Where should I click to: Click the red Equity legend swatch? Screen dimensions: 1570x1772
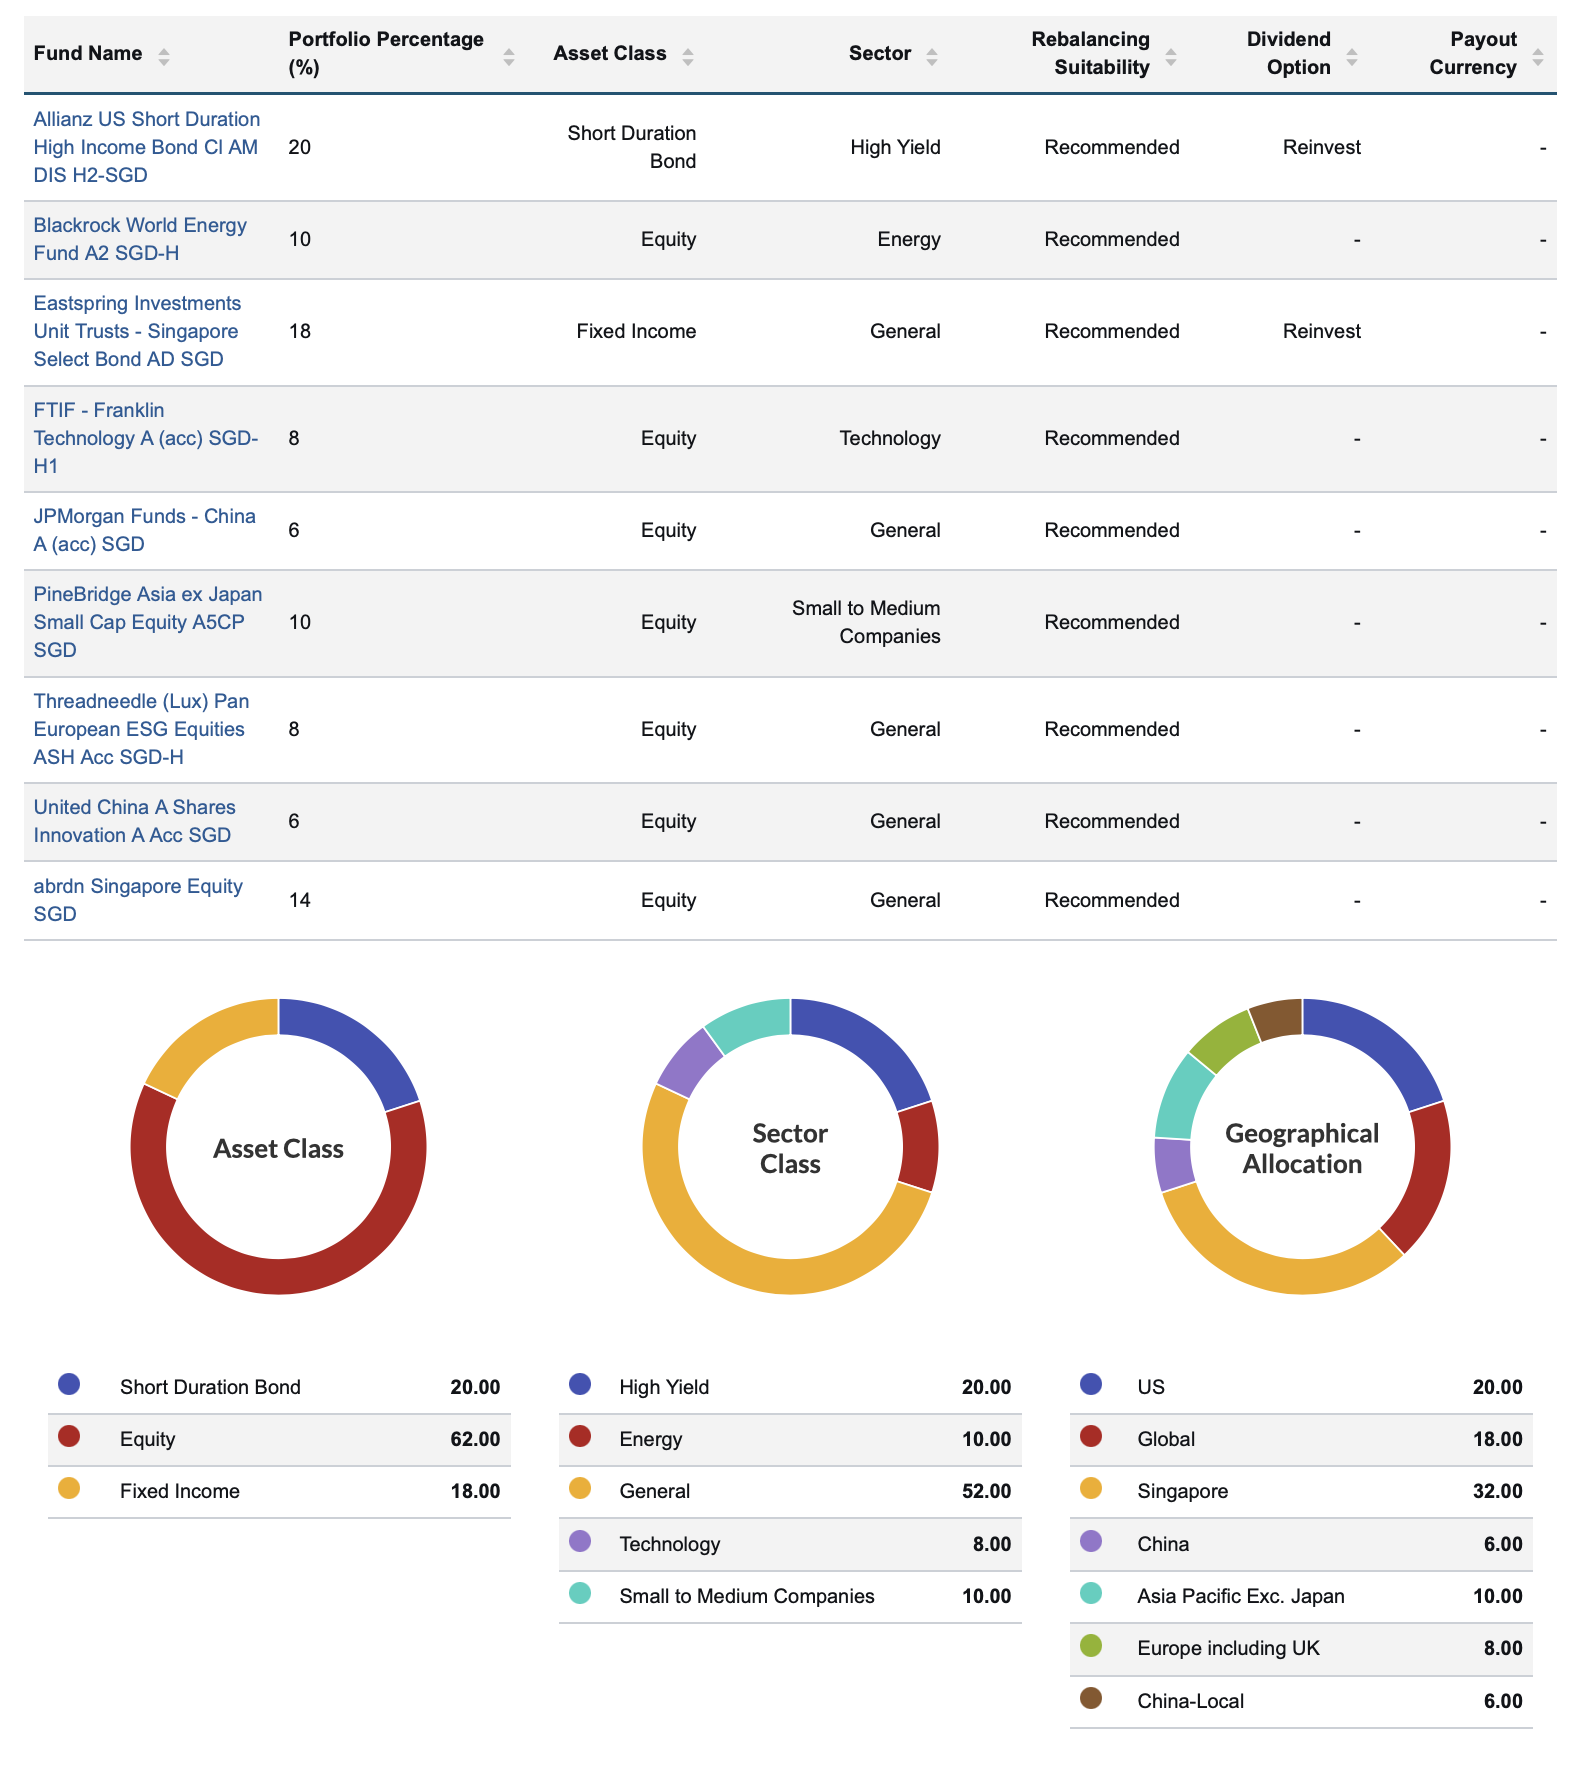click(x=69, y=1437)
